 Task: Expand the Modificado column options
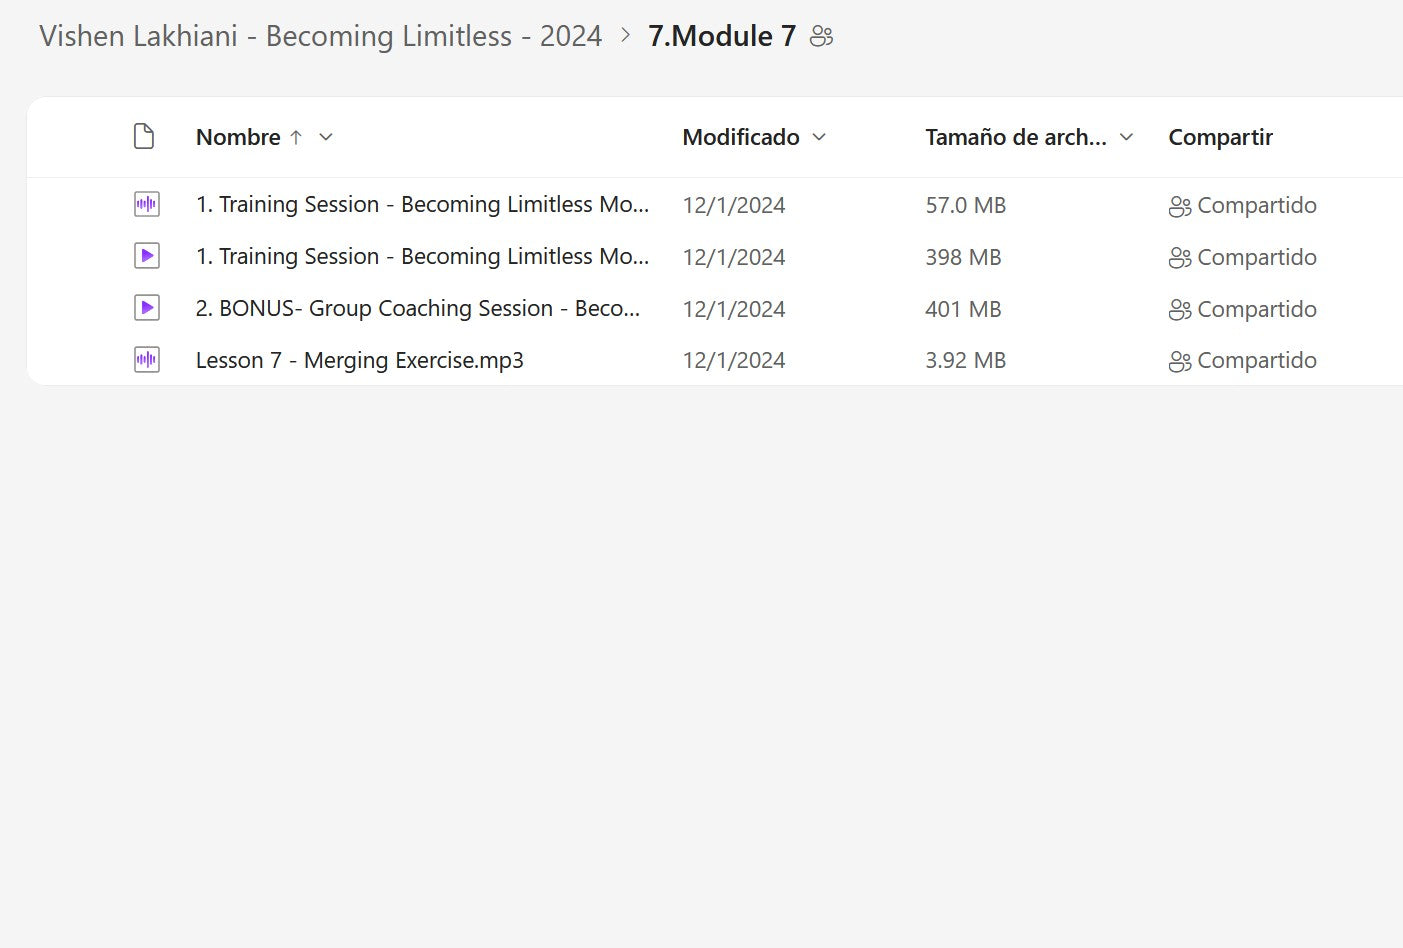(819, 138)
